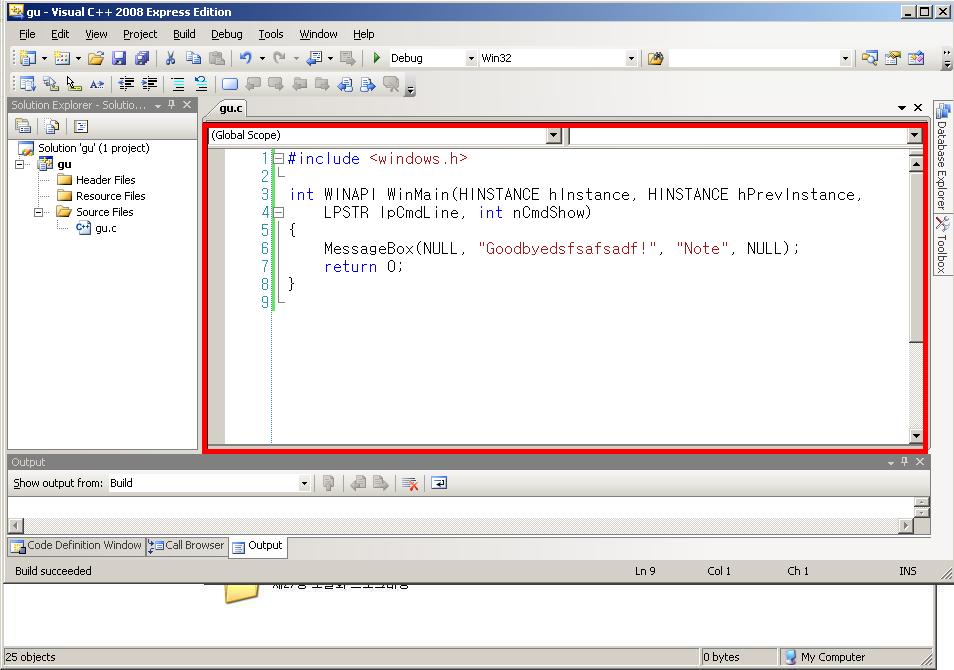The height and width of the screenshot is (670, 954).
Task: Select gu.c in the Solution Explorer tree
Action: 106,228
